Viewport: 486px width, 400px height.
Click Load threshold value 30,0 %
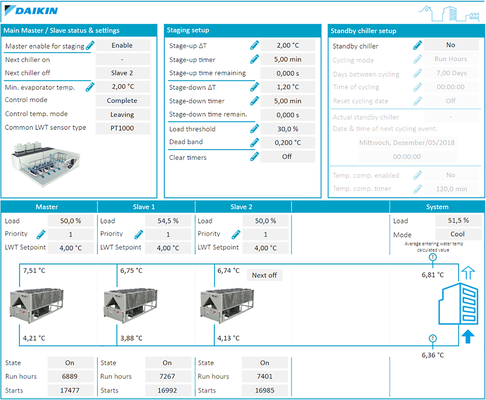tap(288, 129)
